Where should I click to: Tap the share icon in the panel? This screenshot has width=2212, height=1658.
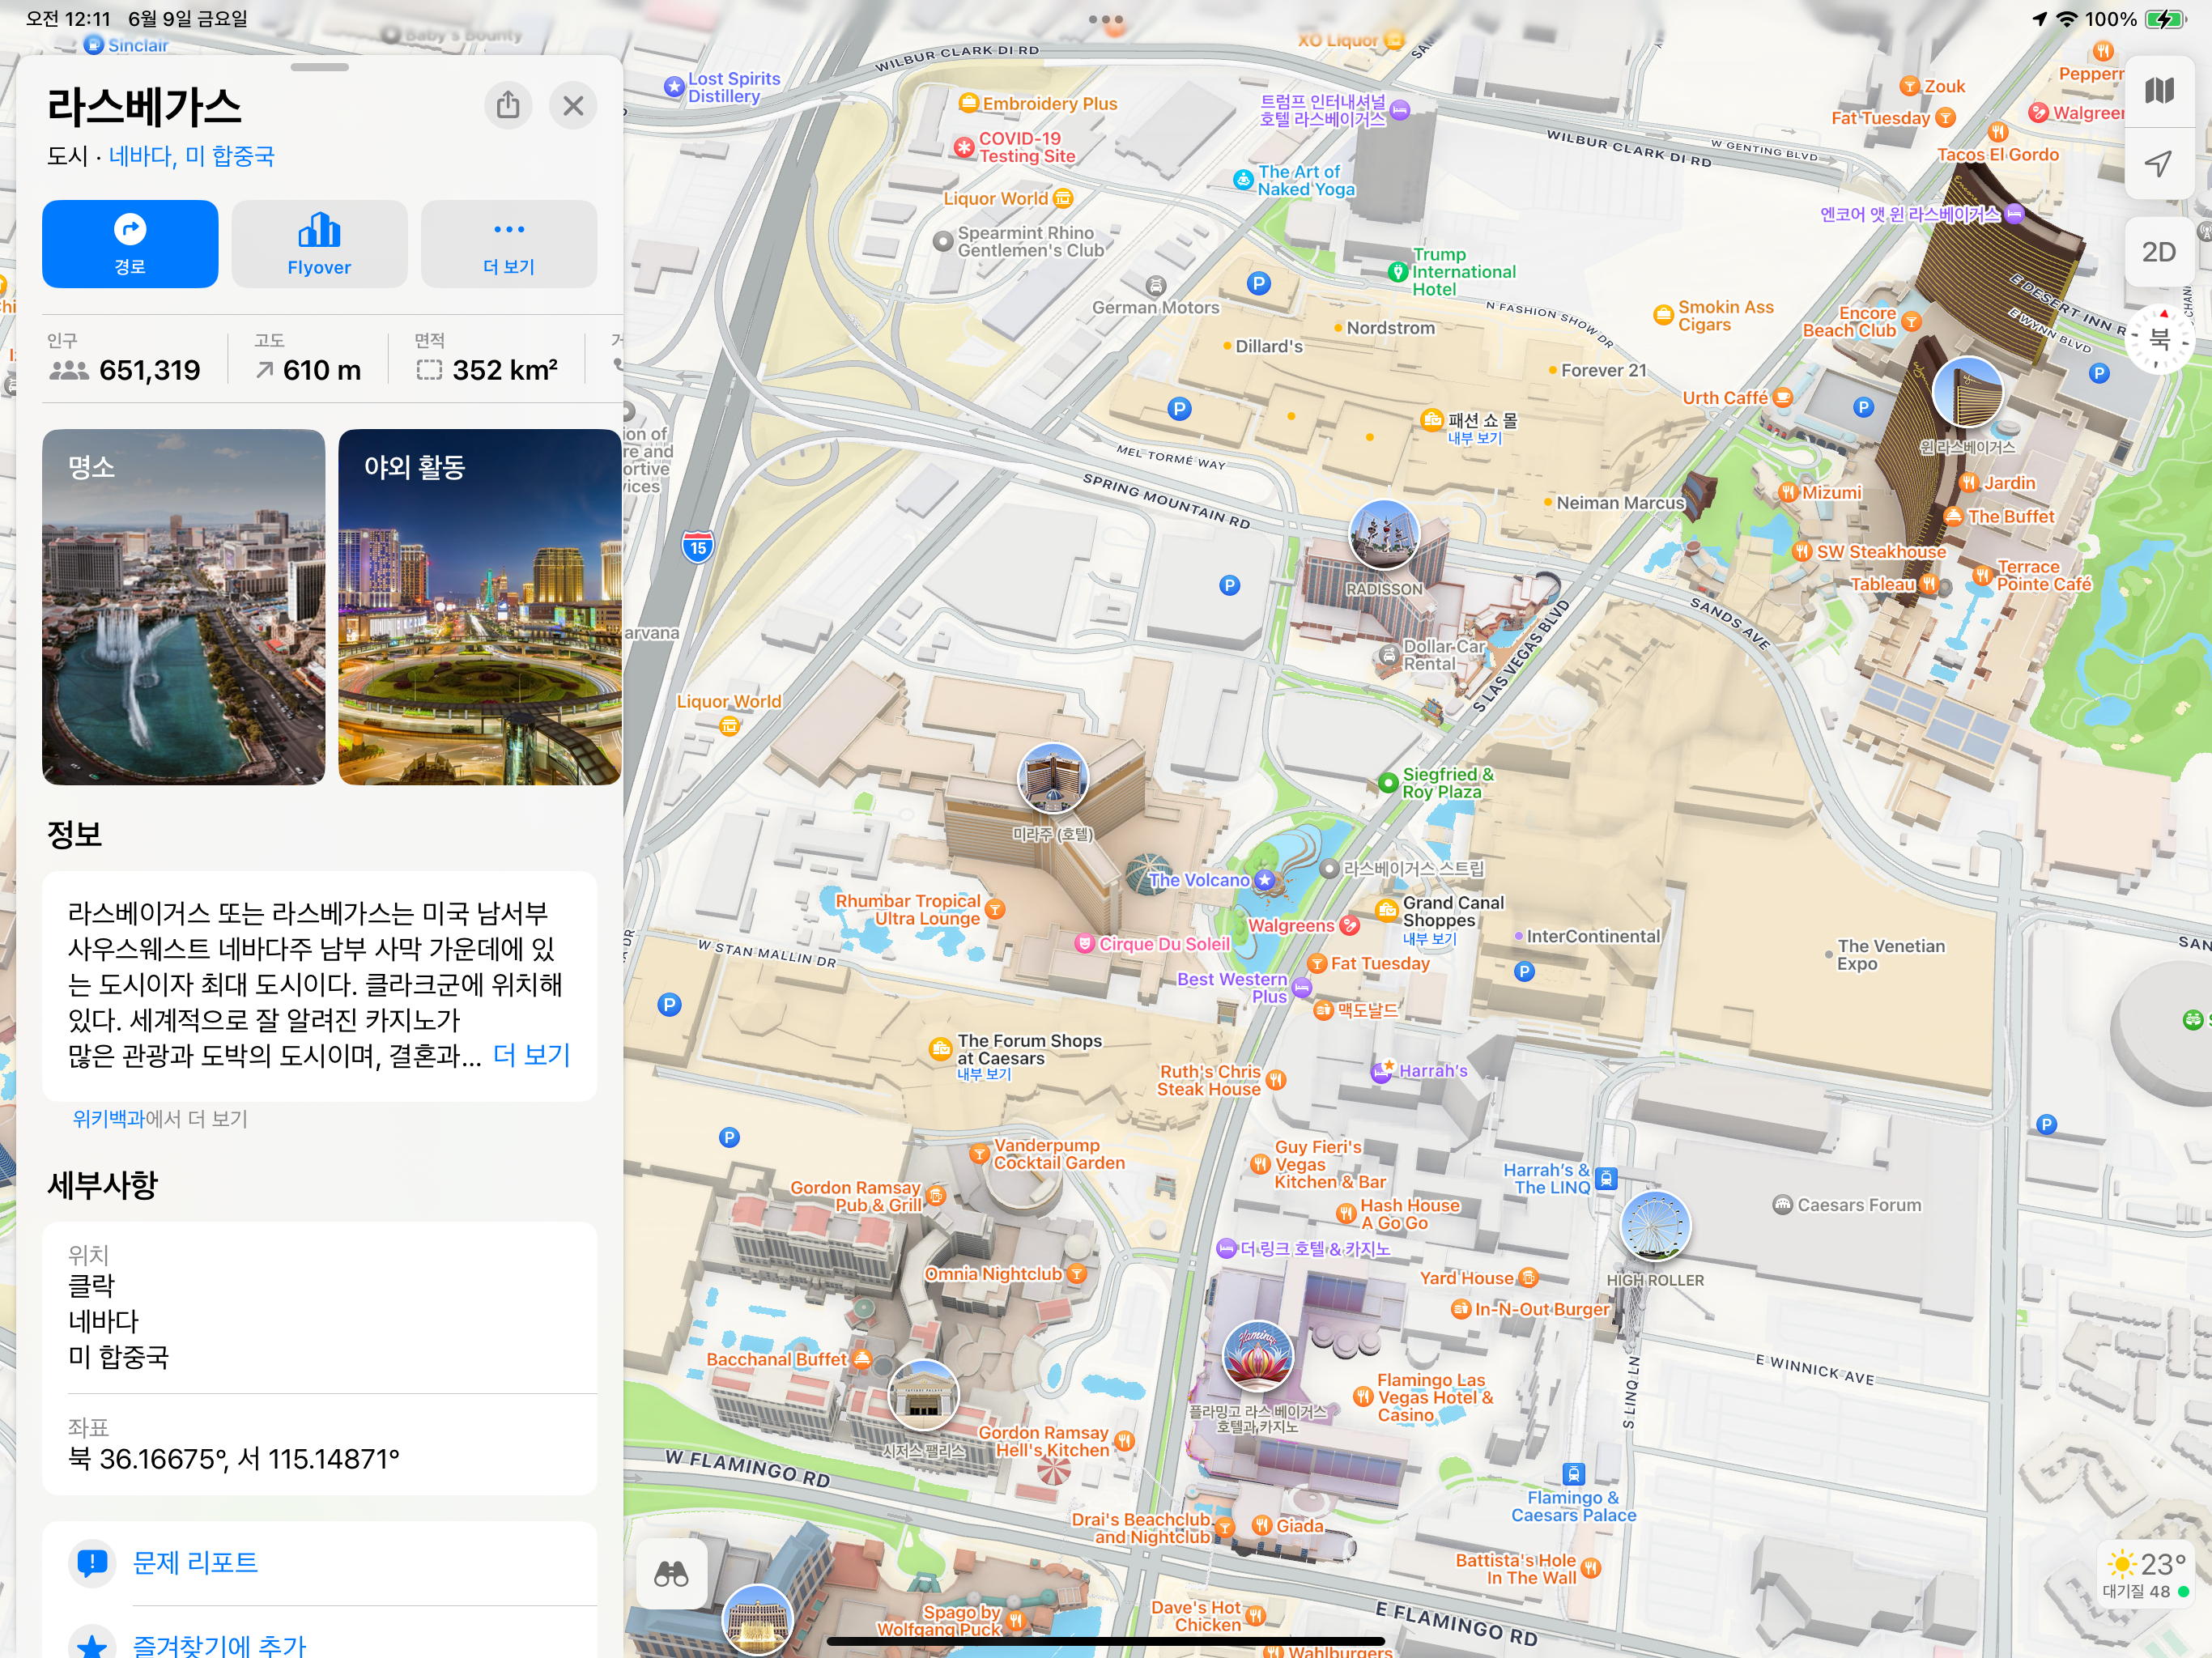(508, 105)
